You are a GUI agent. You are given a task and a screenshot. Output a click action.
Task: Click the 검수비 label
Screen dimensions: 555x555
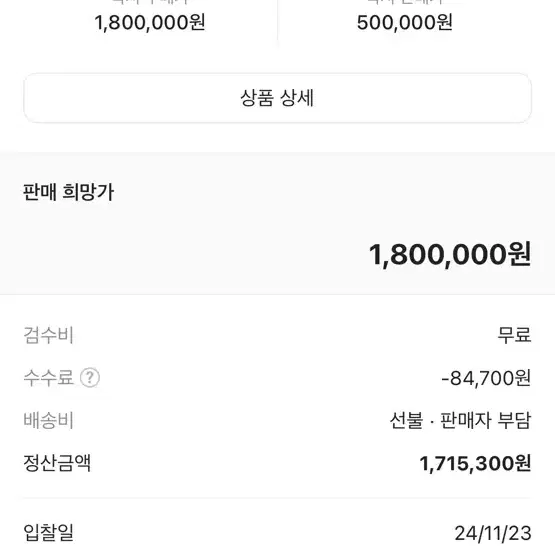click(48, 335)
